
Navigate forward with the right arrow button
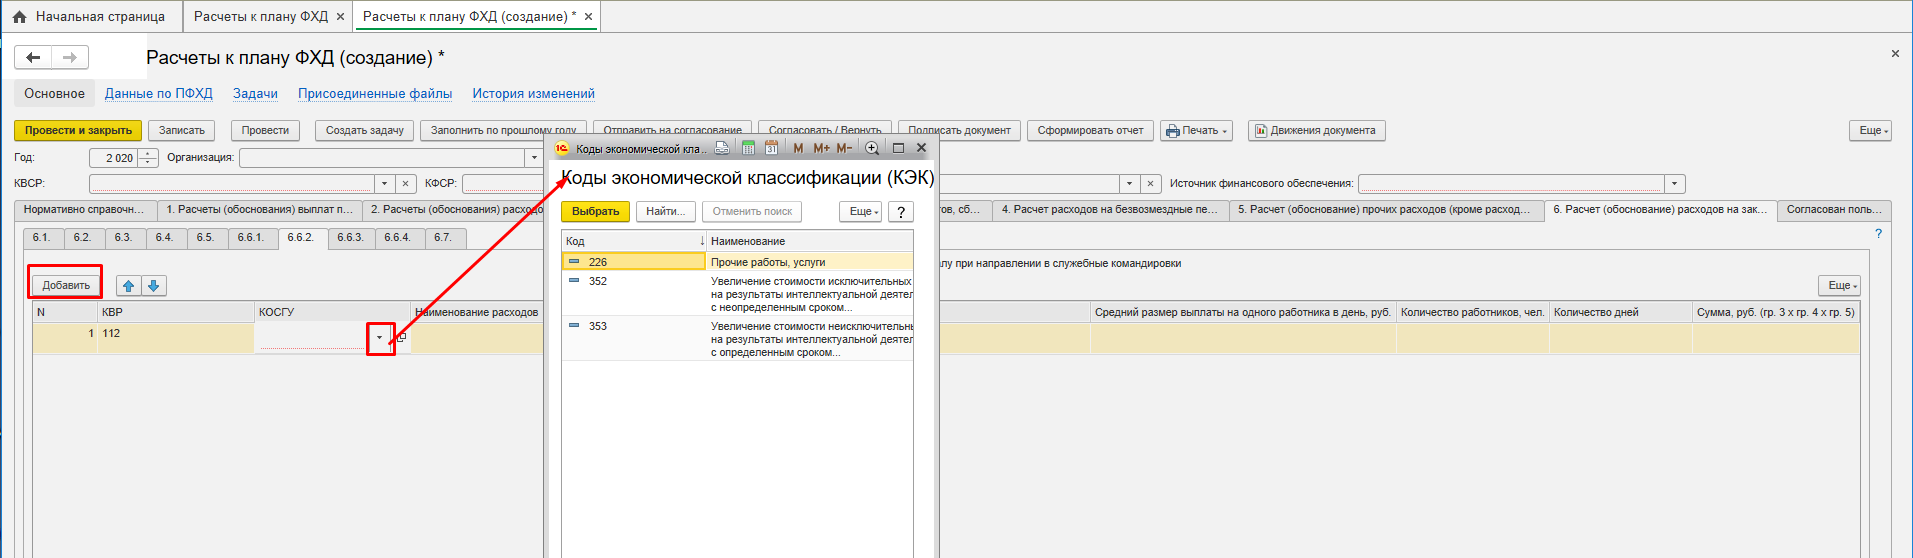pos(70,57)
